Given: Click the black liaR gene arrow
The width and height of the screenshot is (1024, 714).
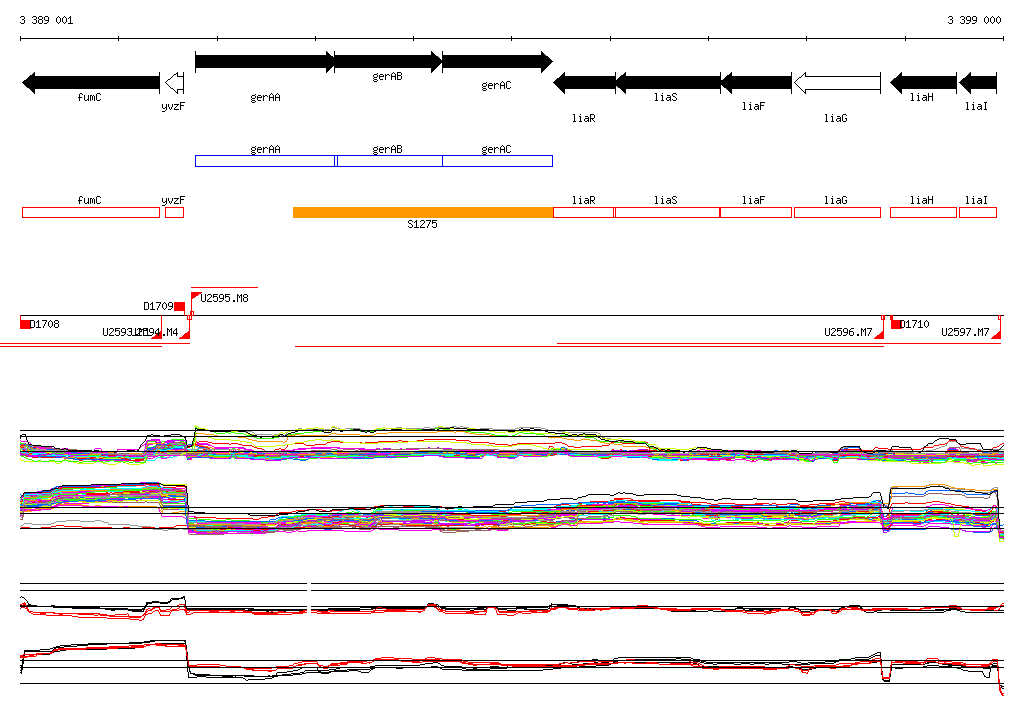Looking at the screenshot, I should (584, 83).
